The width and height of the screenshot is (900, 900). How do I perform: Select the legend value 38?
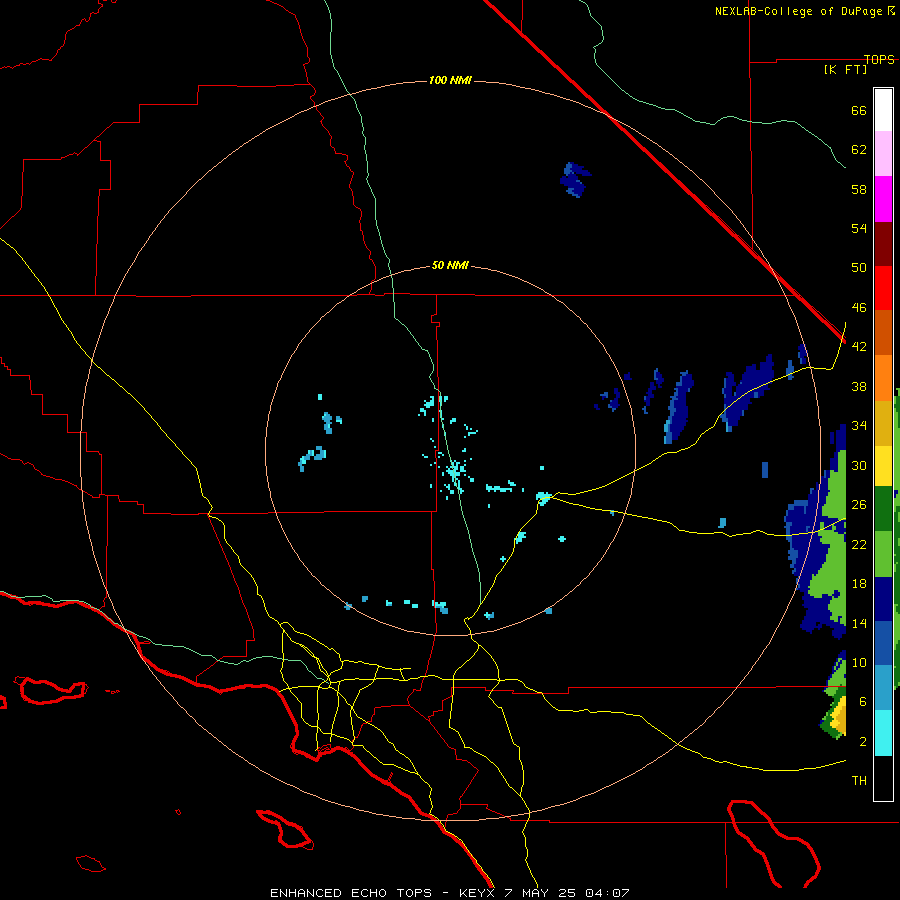(859, 386)
